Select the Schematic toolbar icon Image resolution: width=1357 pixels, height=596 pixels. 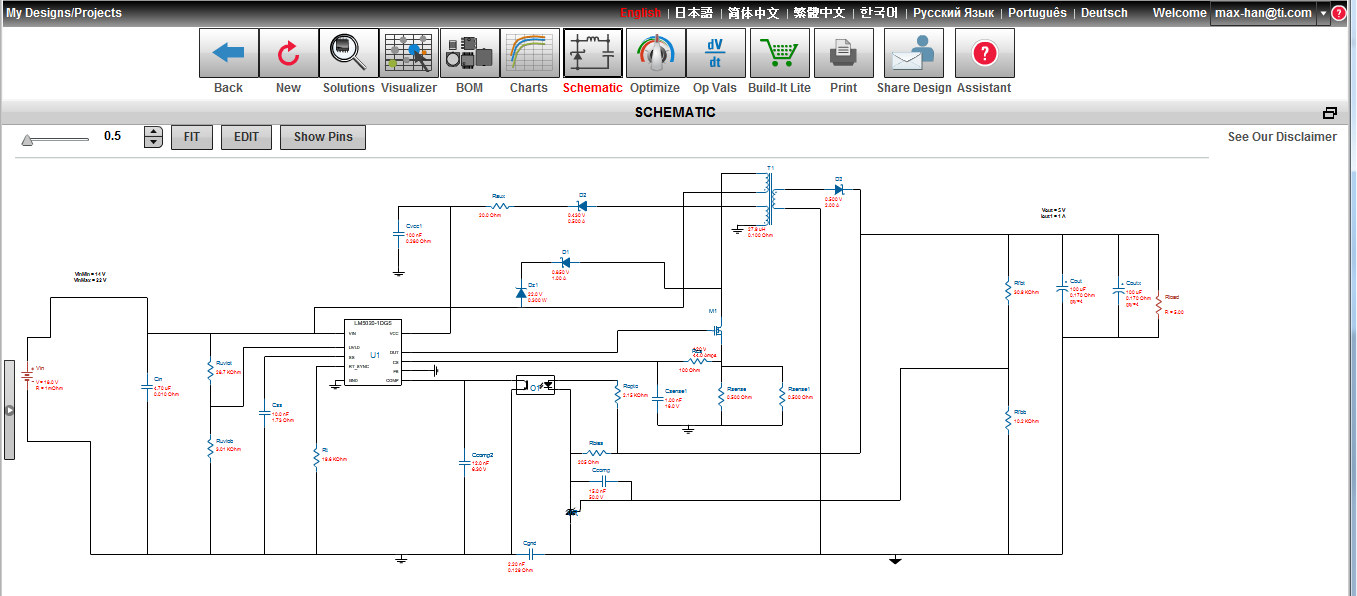593,53
